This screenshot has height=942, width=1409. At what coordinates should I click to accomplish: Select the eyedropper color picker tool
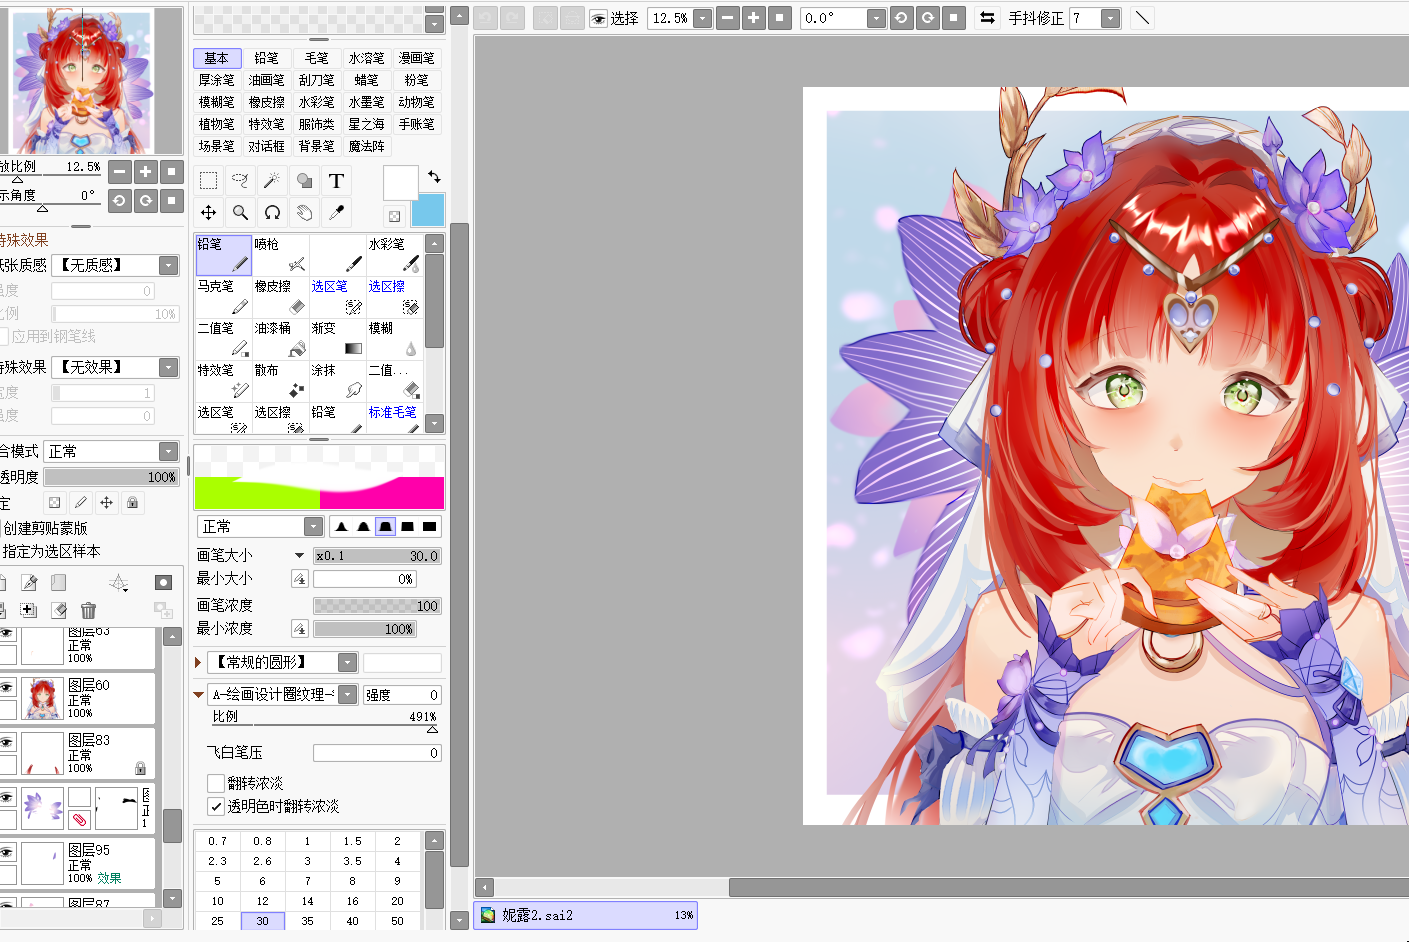(x=336, y=213)
